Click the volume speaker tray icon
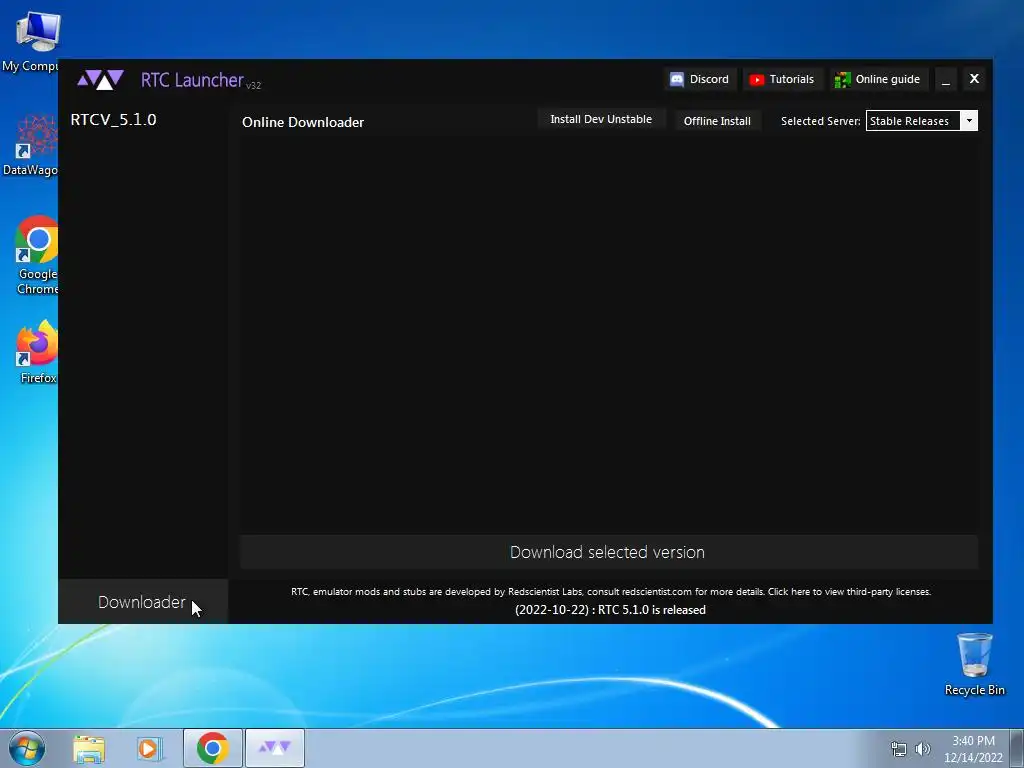This screenshot has height=768, width=1024. tap(922, 749)
